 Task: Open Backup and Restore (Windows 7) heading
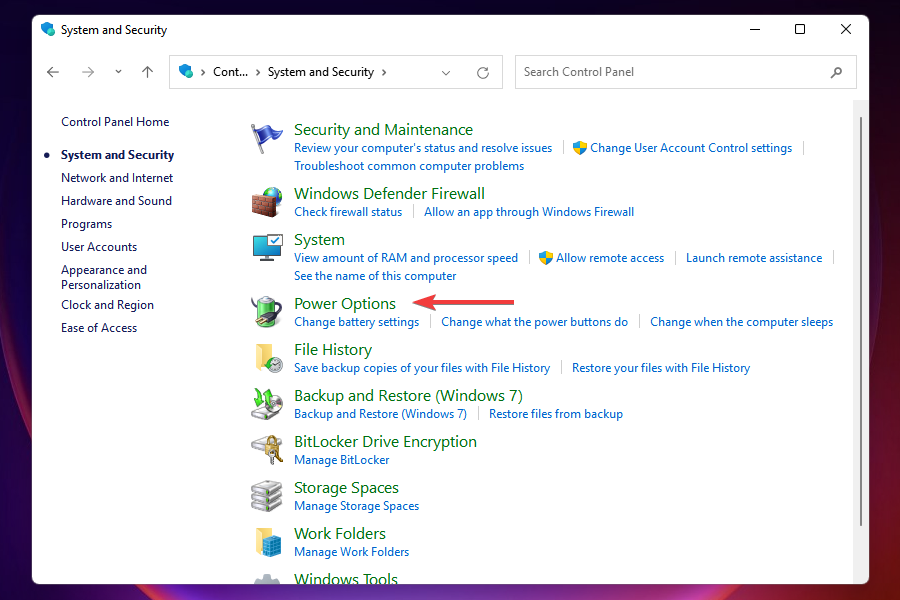tap(409, 396)
